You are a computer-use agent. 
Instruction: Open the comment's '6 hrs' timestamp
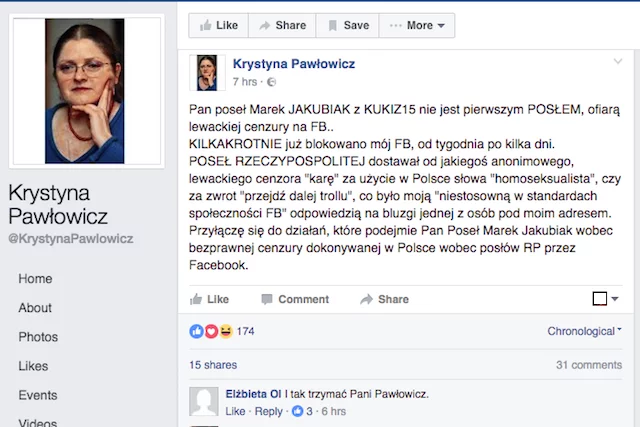[x=333, y=411]
